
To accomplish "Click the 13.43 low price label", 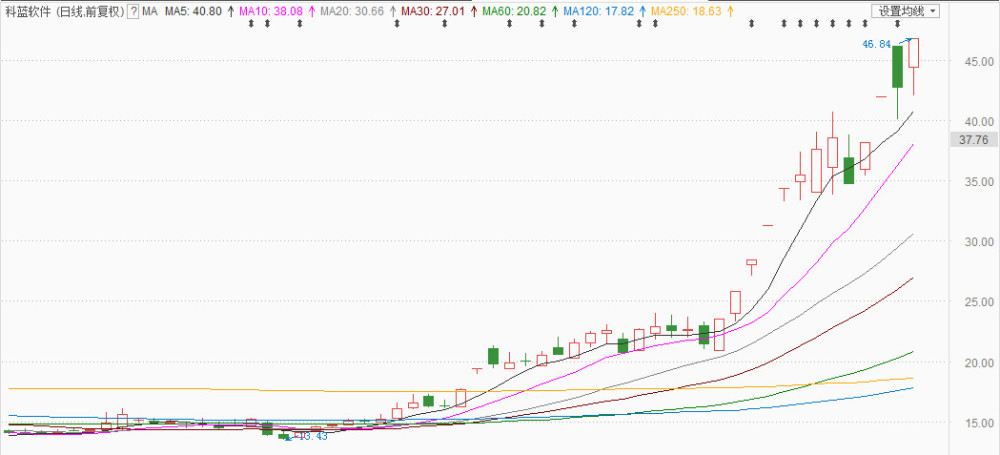I will (x=312, y=436).
